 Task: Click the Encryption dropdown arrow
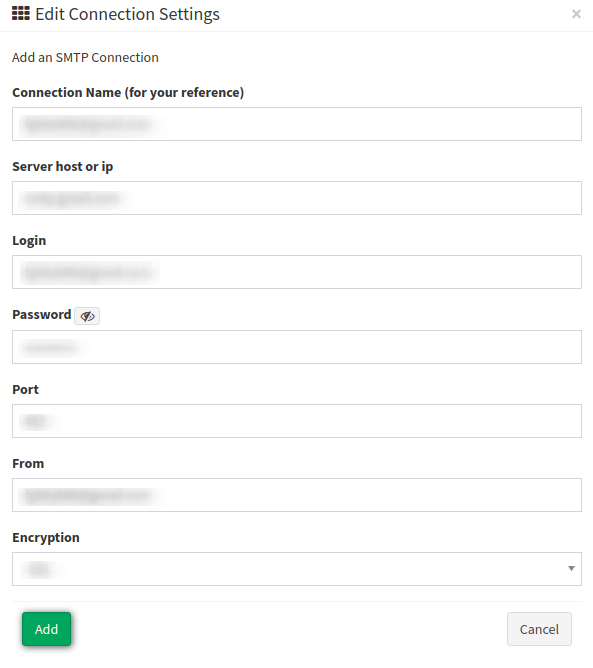tap(571, 569)
